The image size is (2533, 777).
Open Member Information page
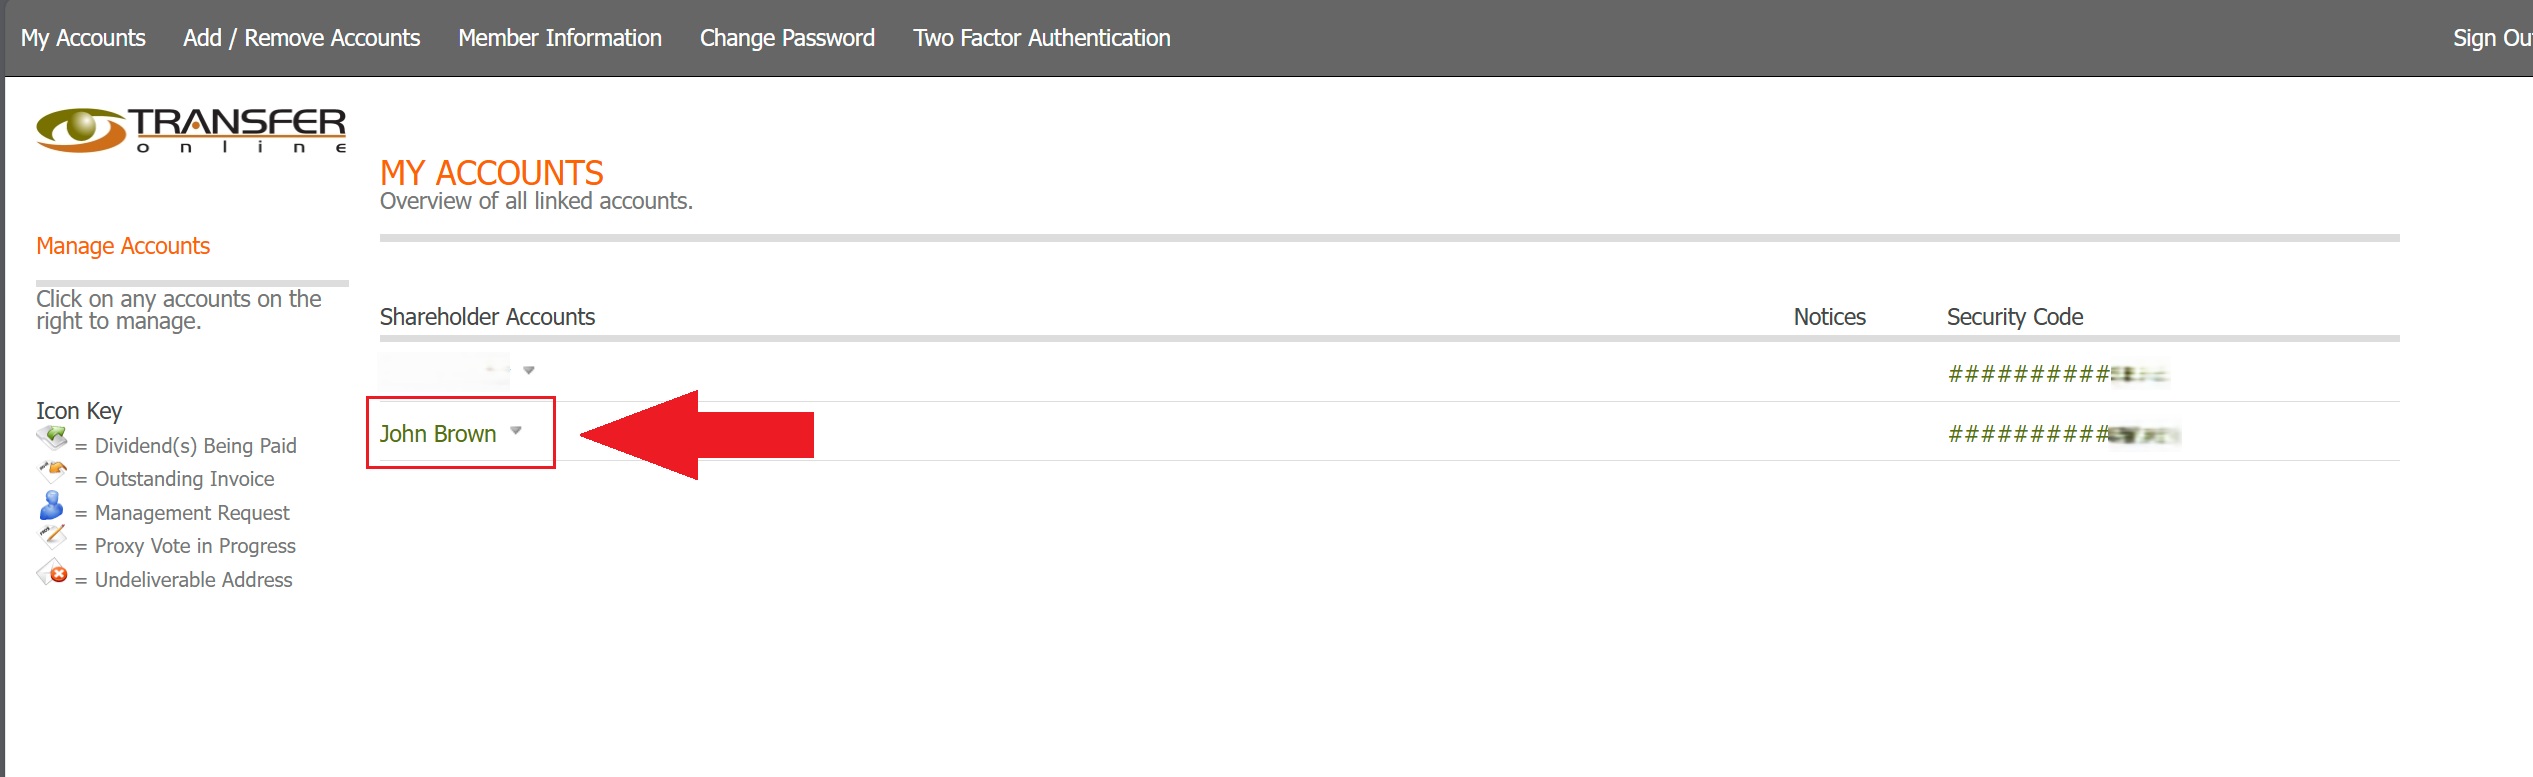pos(560,38)
